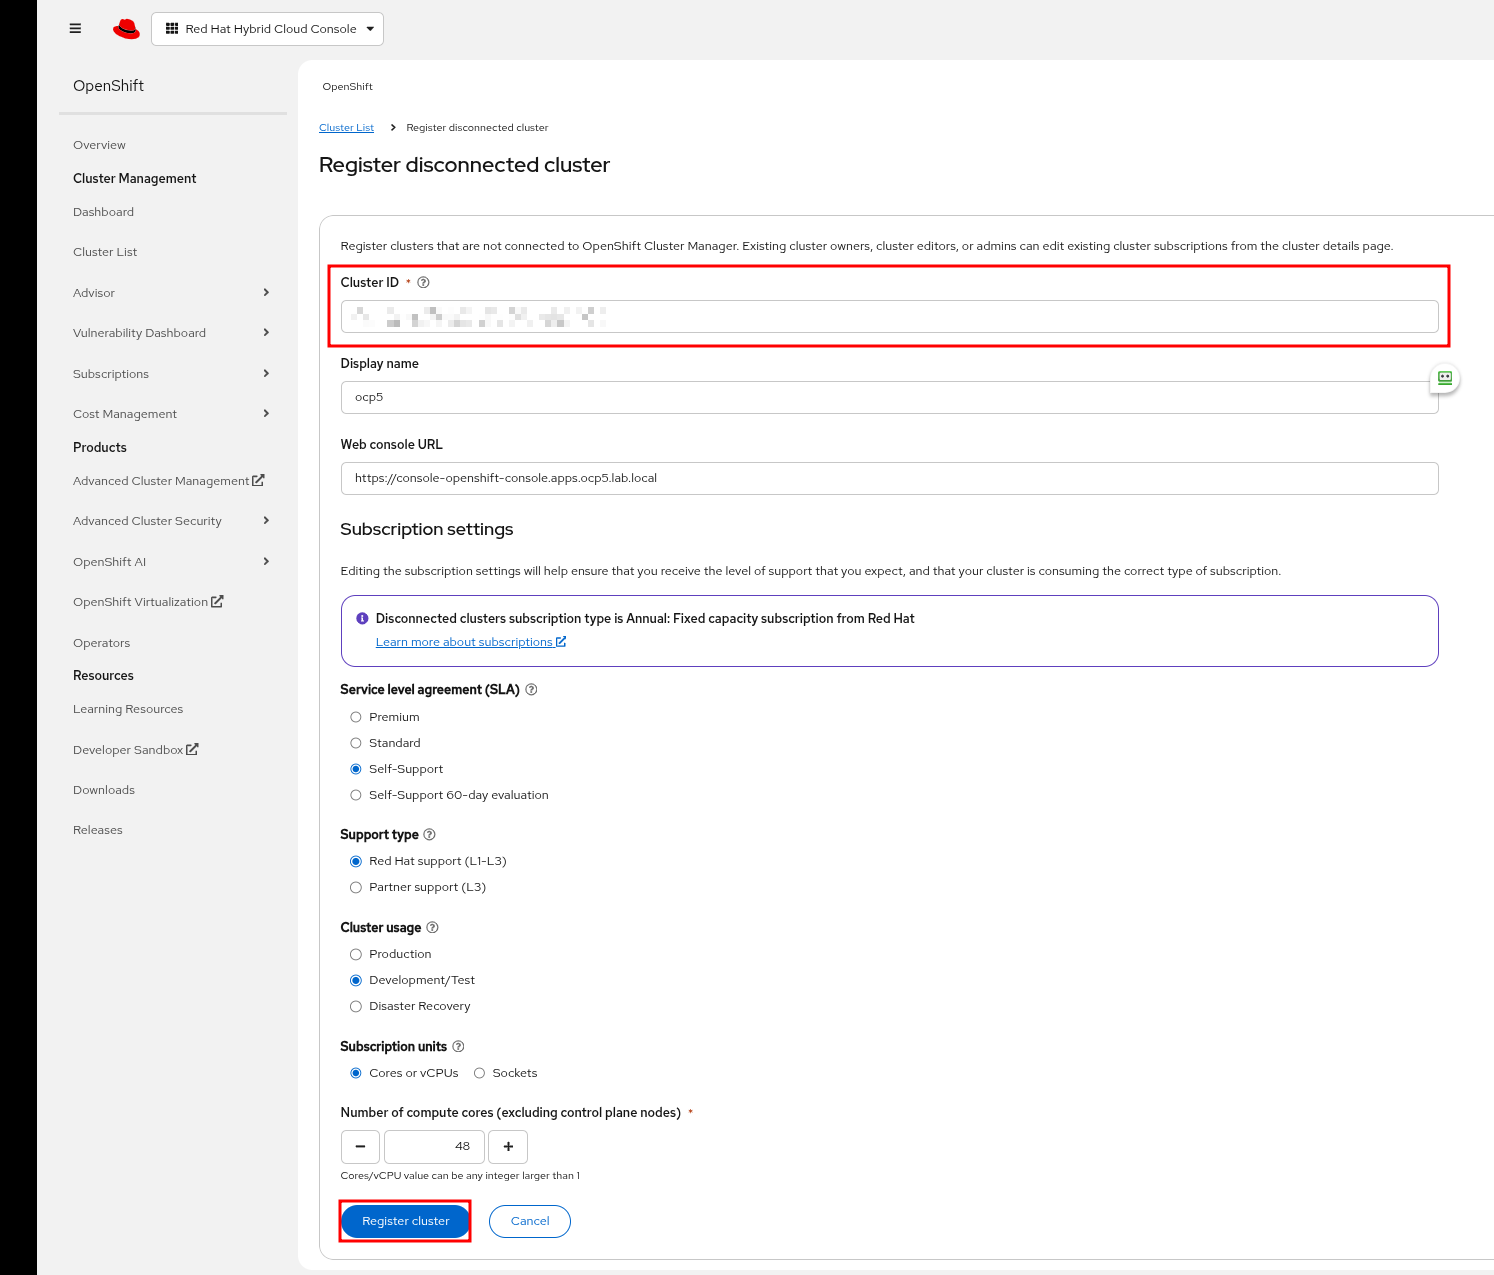Click the Register cluster button
The image size is (1494, 1275).
(x=406, y=1221)
